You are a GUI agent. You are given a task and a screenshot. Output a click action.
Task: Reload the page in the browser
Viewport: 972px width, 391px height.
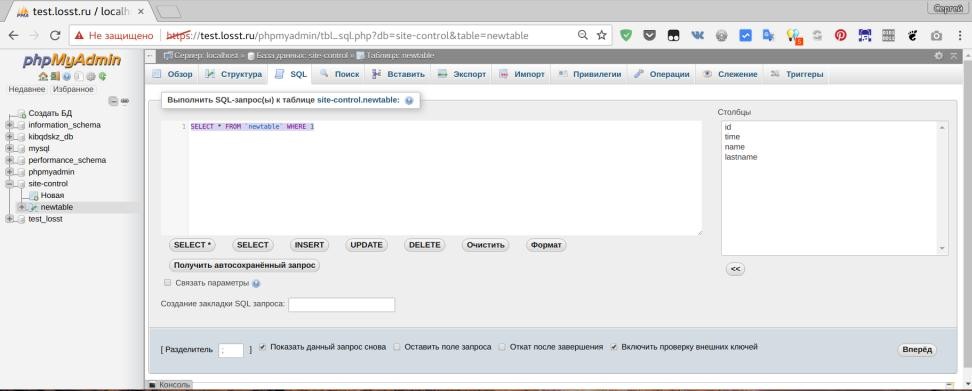tap(55, 35)
